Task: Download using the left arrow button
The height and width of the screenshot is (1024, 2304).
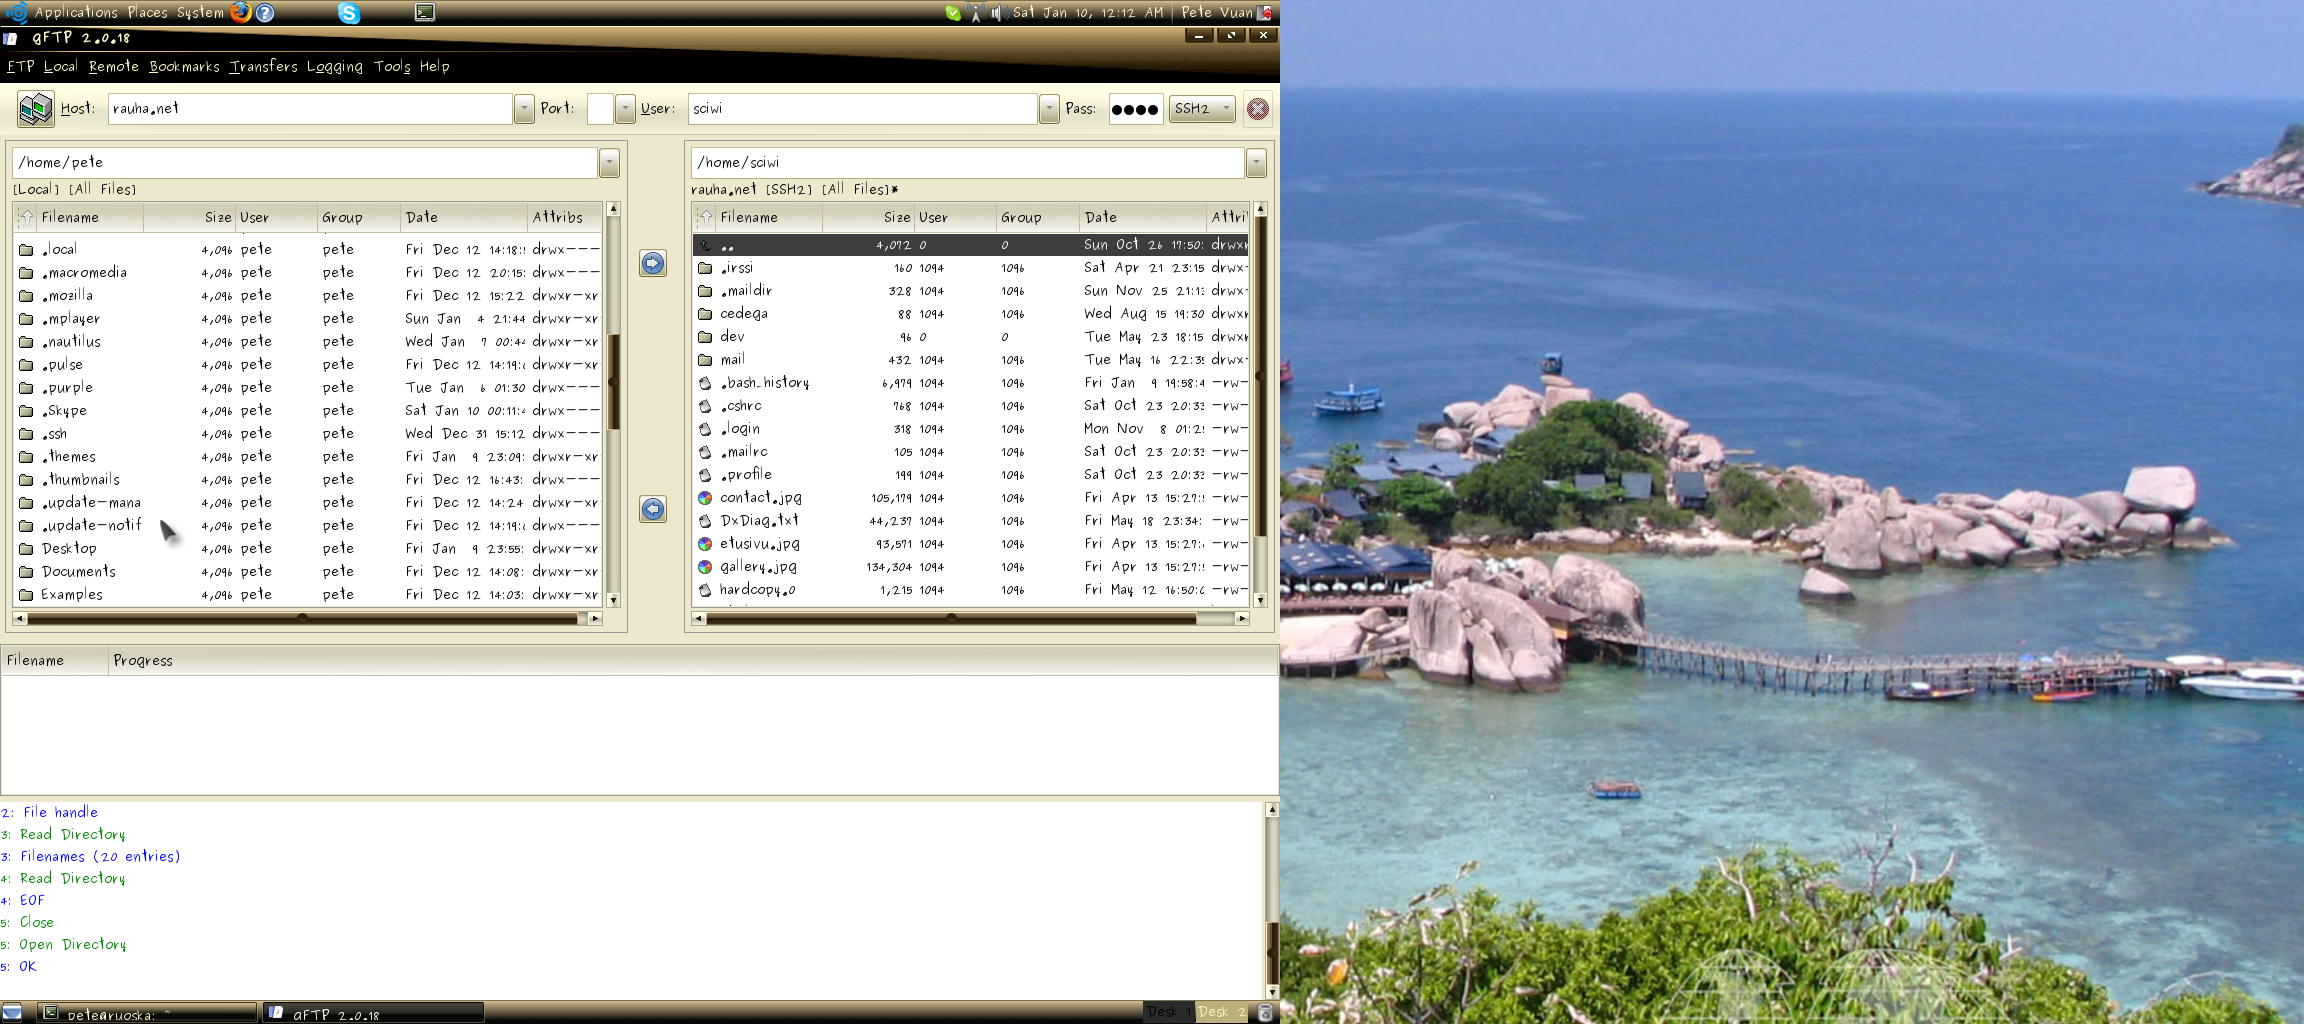Action: coord(653,509)
